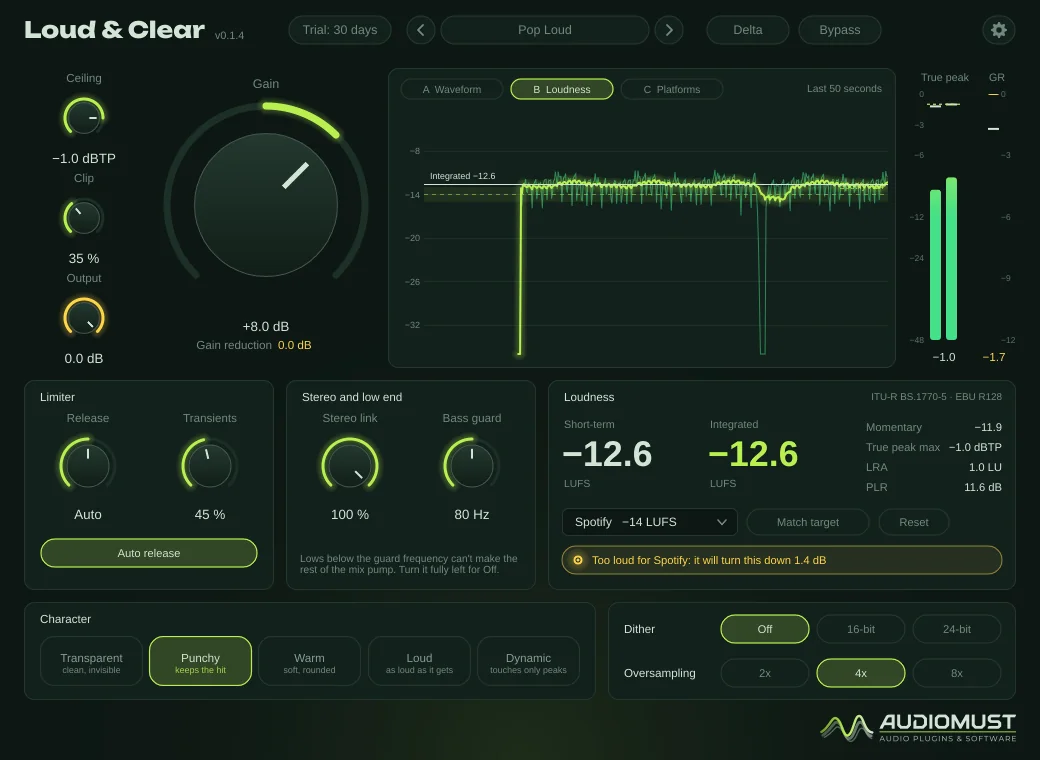1040x760 pixels.
Task: Select the Dynamic character mode
Action: pyautogui.click(x=528, y=661)
